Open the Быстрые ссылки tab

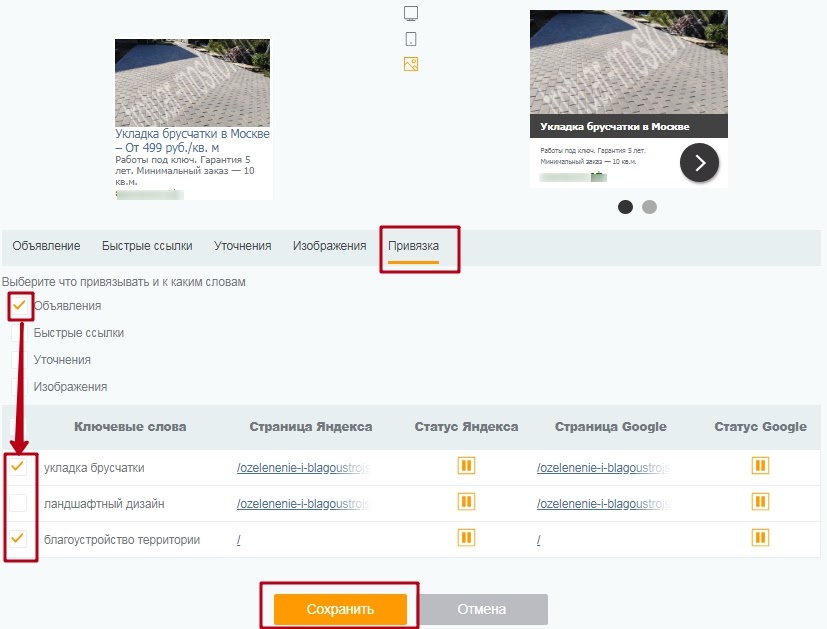146,246
